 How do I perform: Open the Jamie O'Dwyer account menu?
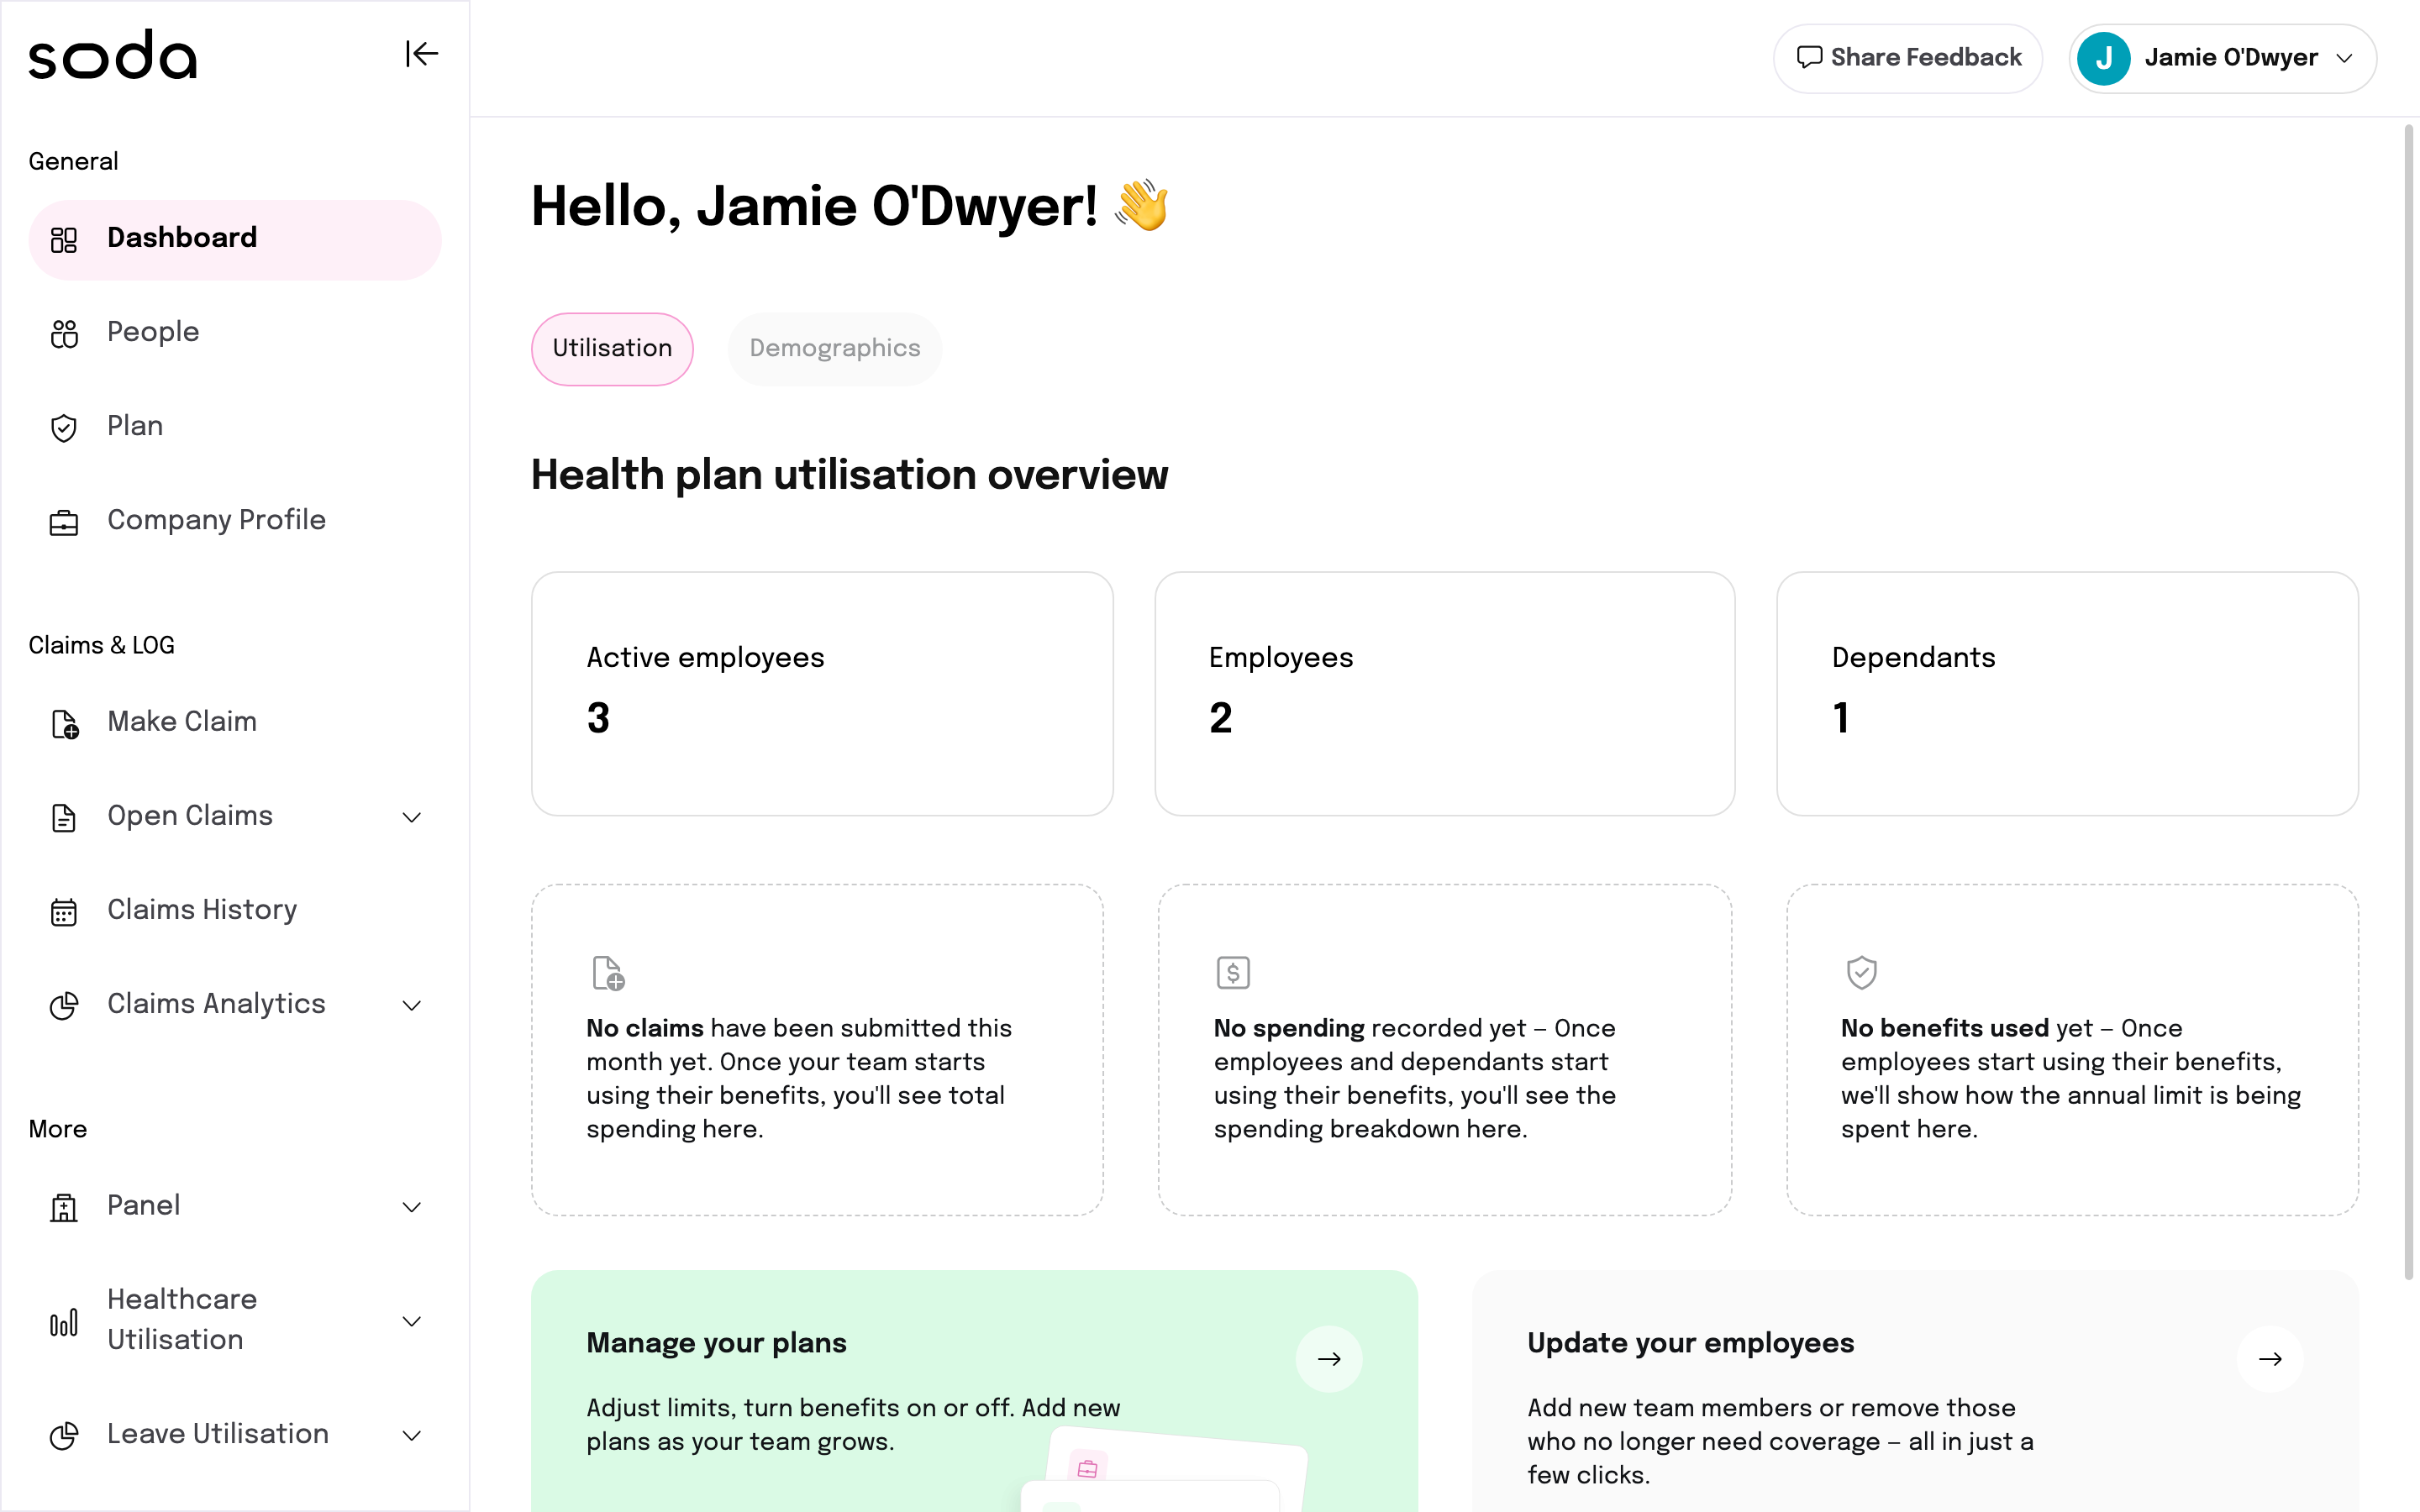click(x=2222, y=58)
